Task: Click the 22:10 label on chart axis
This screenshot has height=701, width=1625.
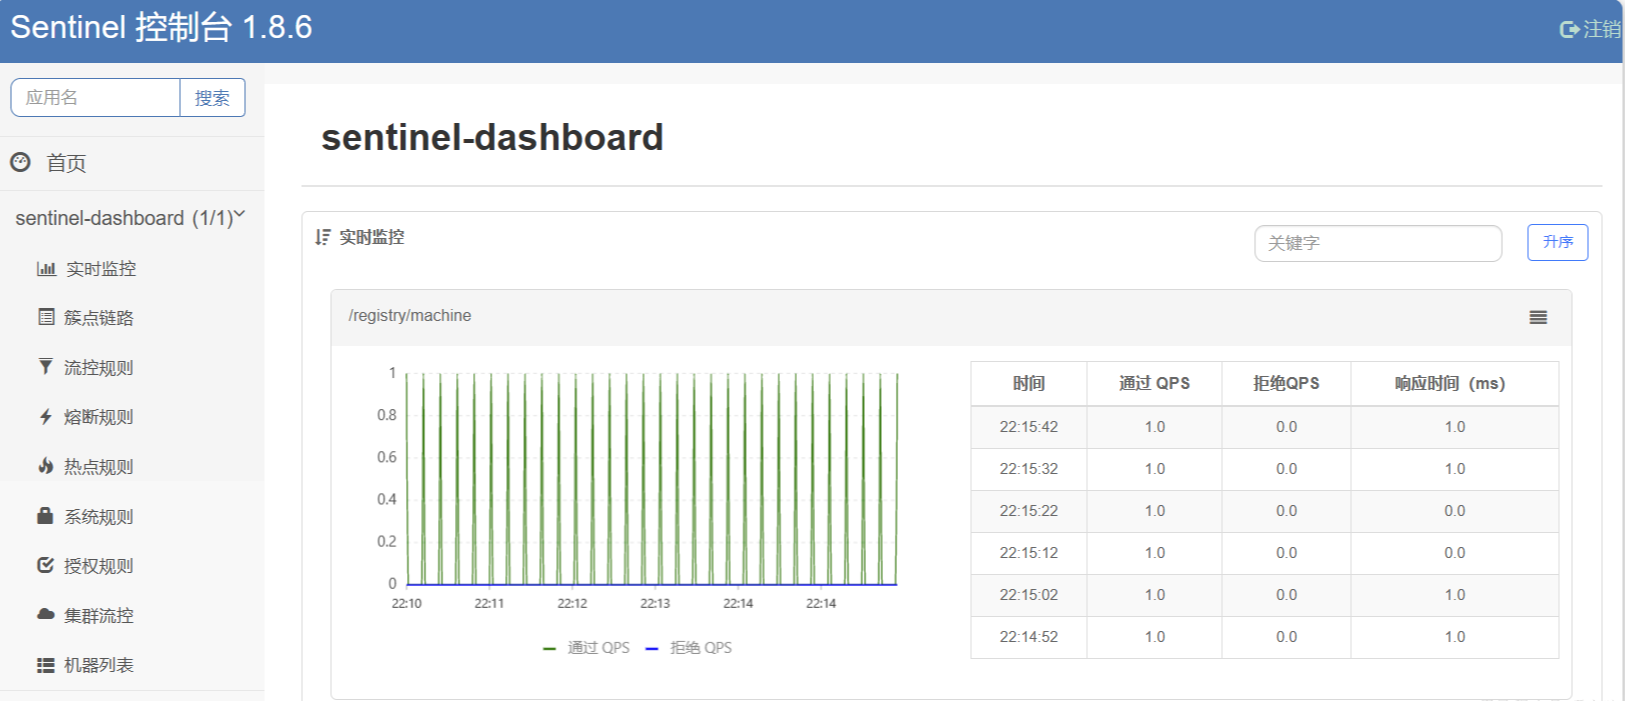Action: click(406, 603)
